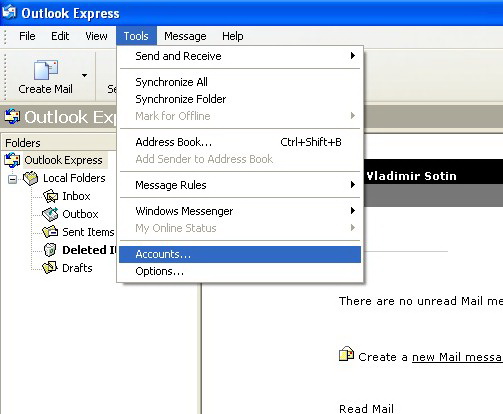503x414 pixels.
Task: Open the Outbox folder label
Action: (80, 214)
